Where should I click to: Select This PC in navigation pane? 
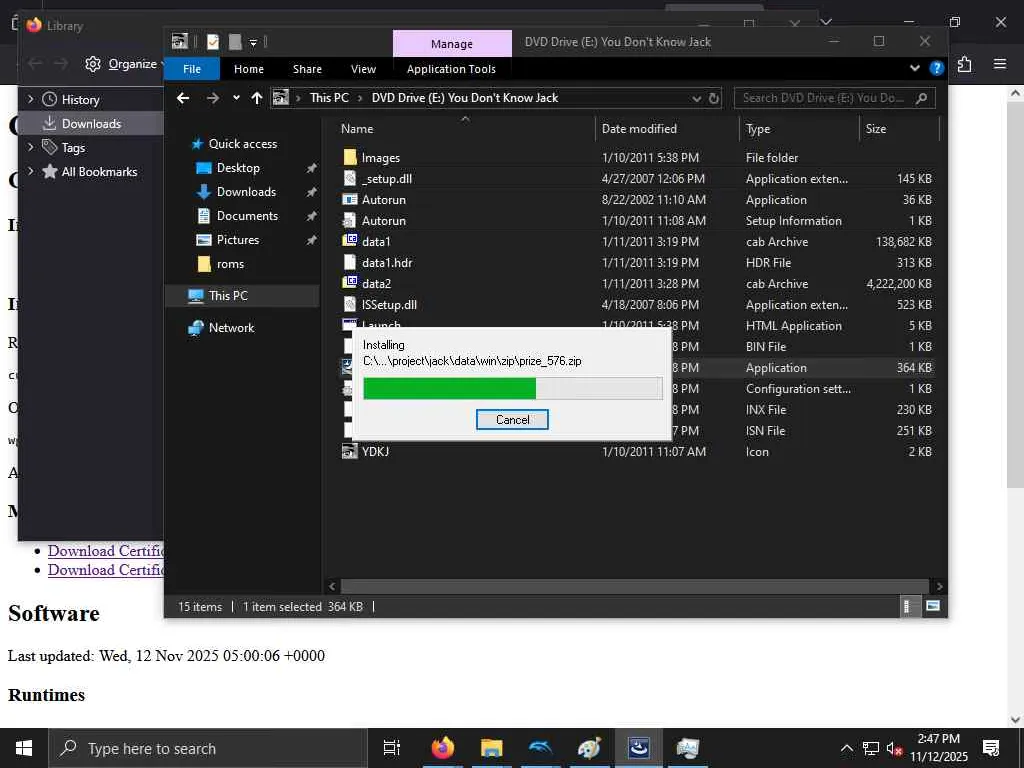[x=228, y=295]
